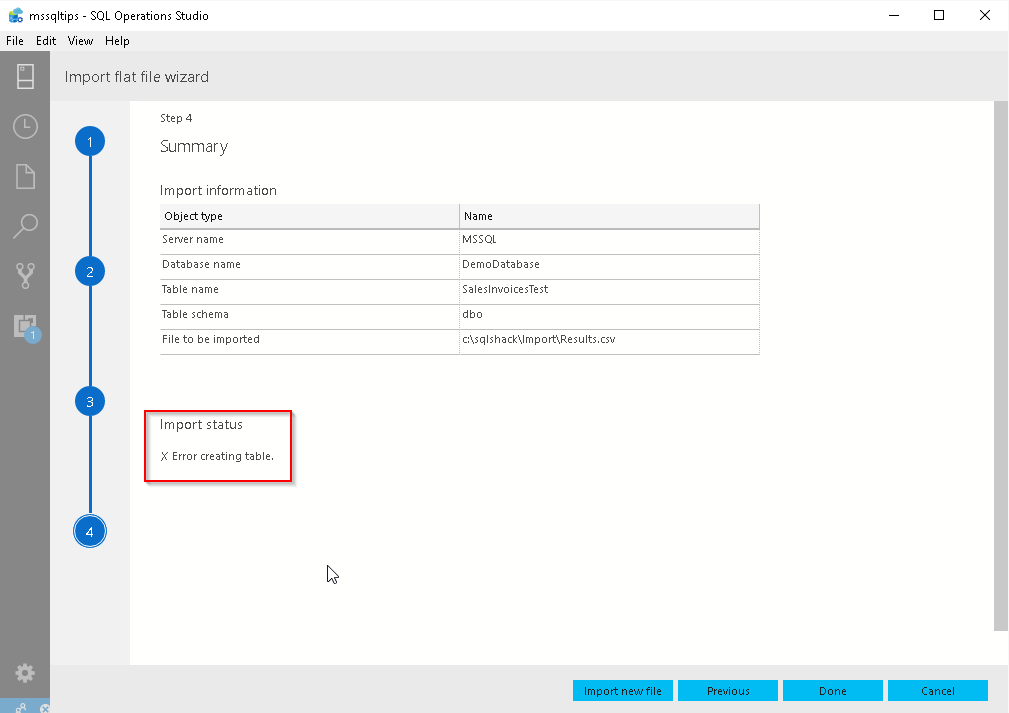Viewport: 1009px width, 713px height.
Task: Go back with the Previous button
Action: [728, 691]
